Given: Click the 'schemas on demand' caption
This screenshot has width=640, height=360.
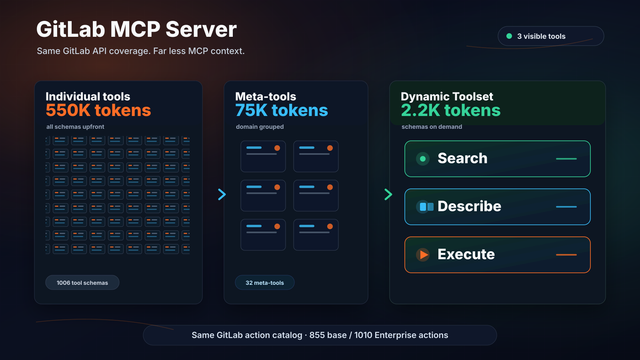Looking at the screenshot, I should (431, 127).
